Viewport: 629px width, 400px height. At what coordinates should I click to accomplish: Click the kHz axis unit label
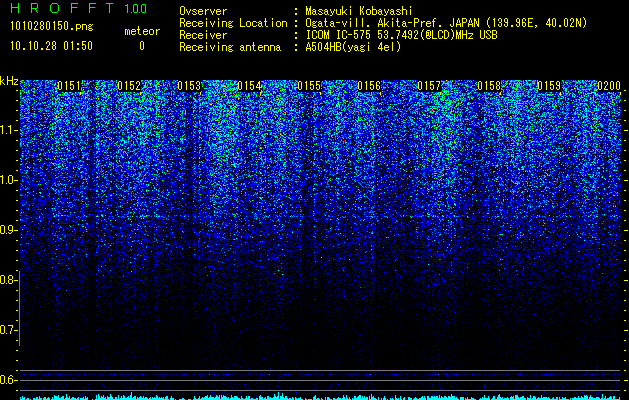pos(9,81)
